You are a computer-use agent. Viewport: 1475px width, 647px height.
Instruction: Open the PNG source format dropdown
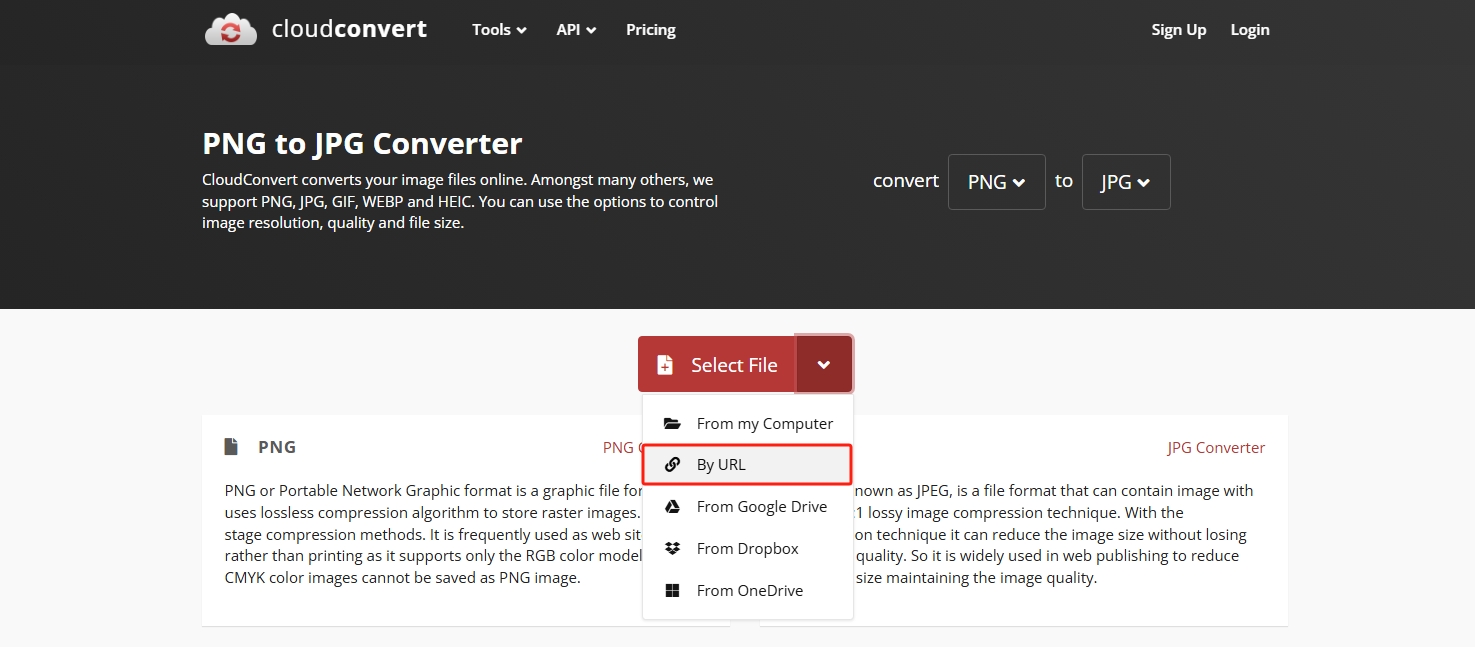click(x=997, y=182)
